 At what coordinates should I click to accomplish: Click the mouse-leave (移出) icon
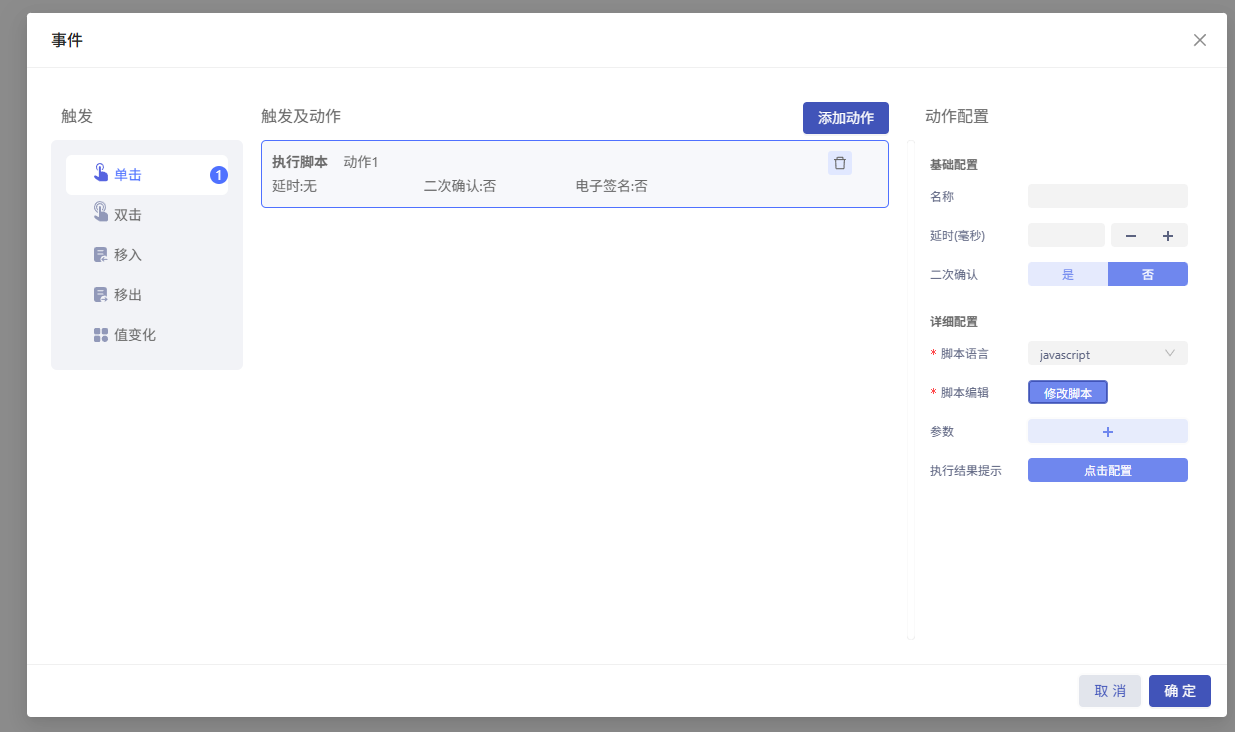tap(100, 295)
